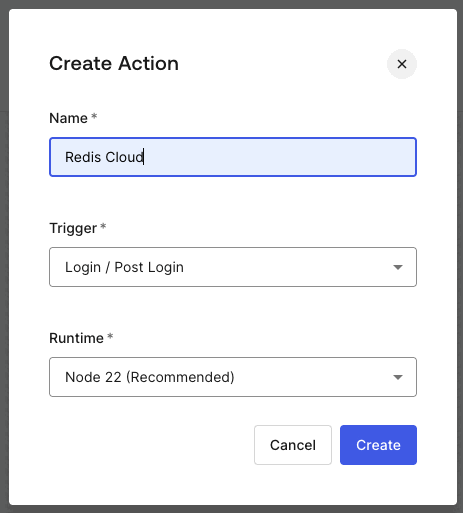Click the Create button
The width and height of the screenshot is (463, 513).
point(378,445)
